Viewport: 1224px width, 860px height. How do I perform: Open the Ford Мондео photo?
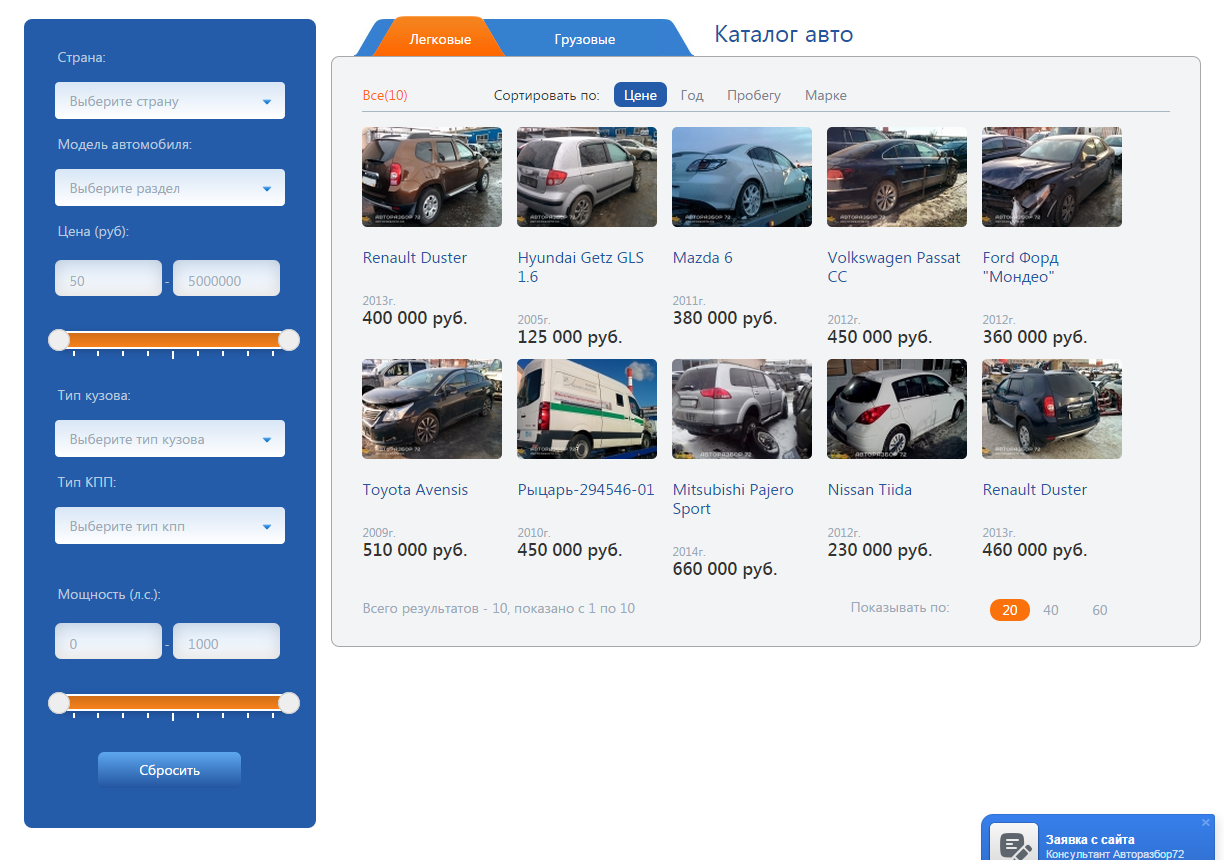click(x=1052, y=177)
